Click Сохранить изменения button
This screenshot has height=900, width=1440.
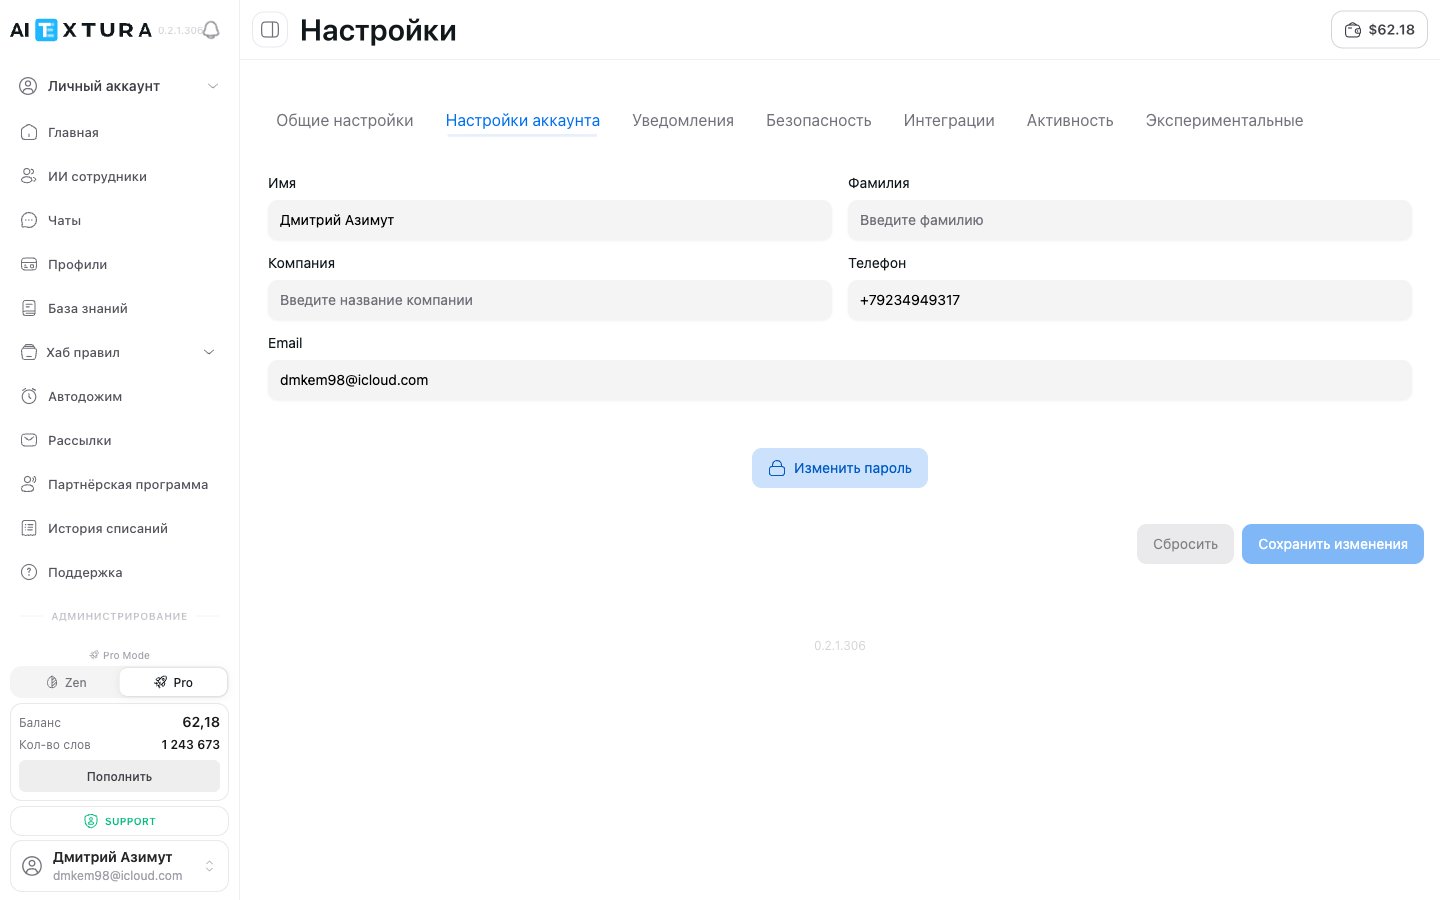coord(1333,544)
